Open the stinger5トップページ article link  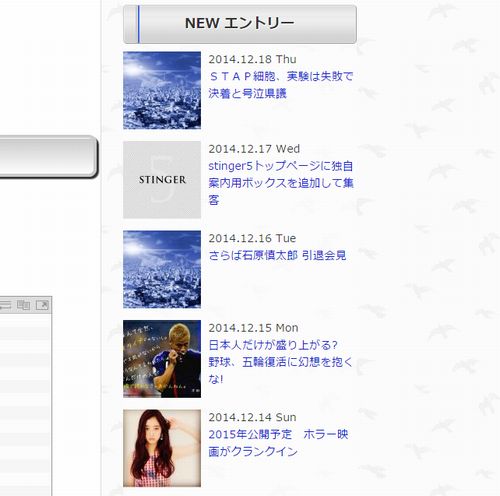pos(281,183)
